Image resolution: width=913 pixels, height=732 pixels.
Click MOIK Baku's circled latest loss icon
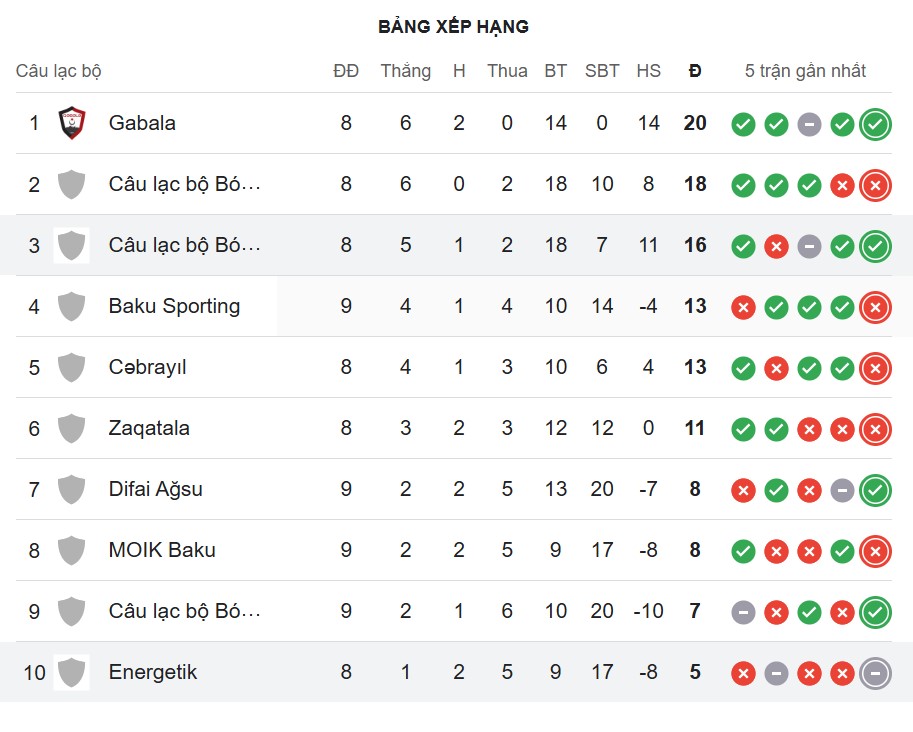pos(875,551)
